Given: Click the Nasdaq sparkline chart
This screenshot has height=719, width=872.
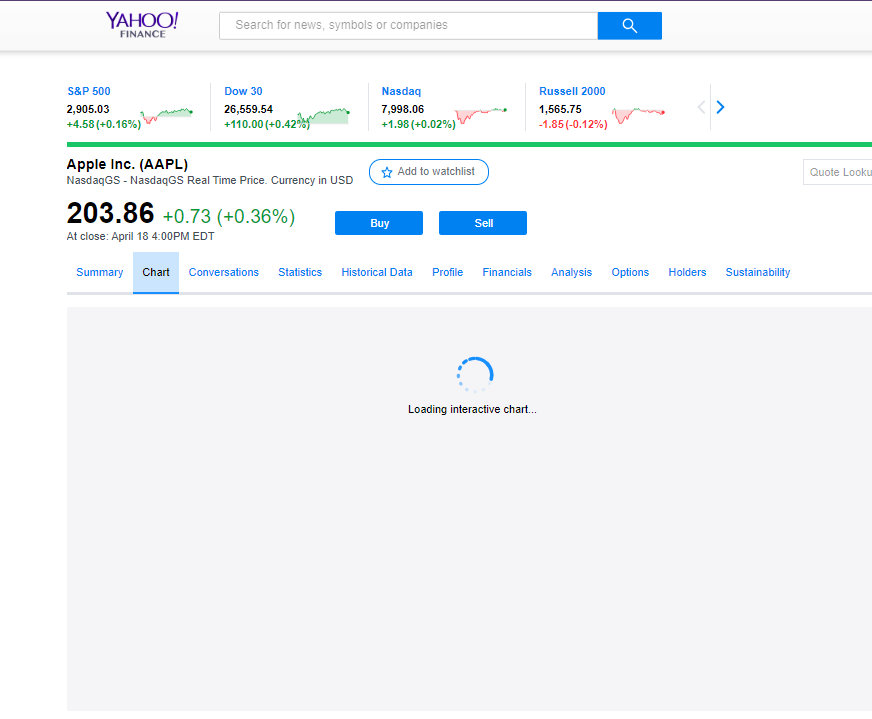Looking at the screenshot, I should click(478, 114).
